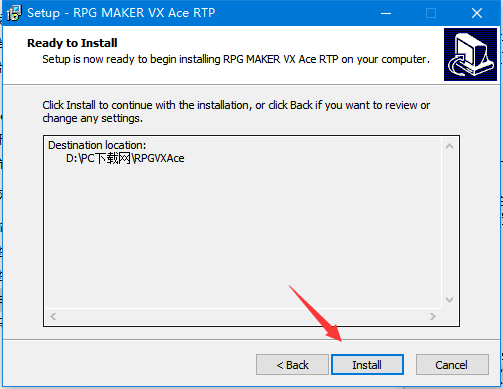Image resolution: width=503 pixels, height=389 pixels.
Task: Start installation with the Install button
Action: click(x=367, y=365)
